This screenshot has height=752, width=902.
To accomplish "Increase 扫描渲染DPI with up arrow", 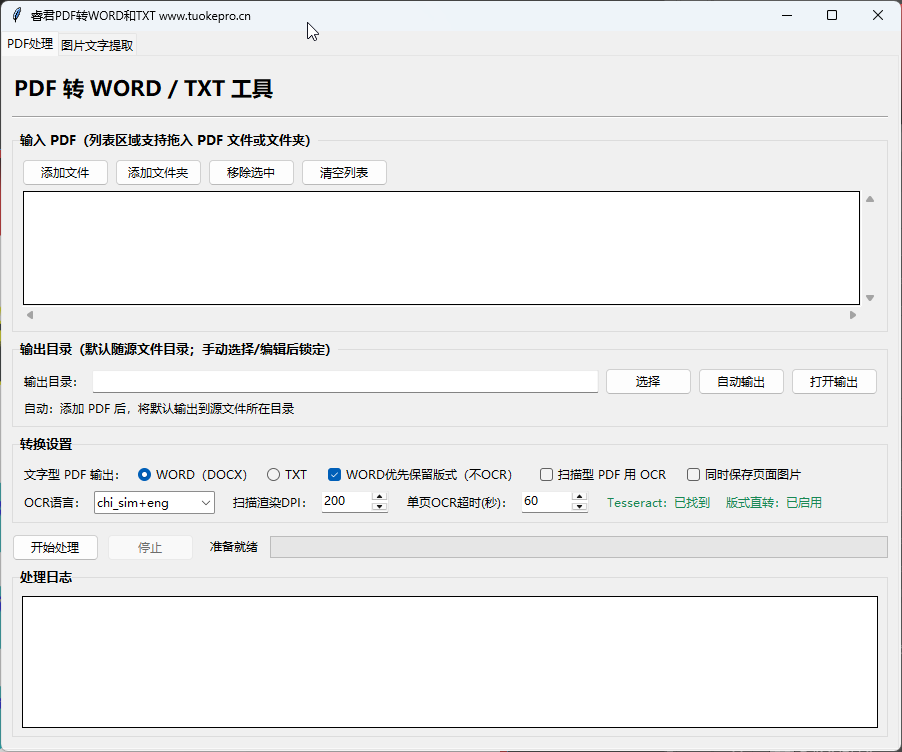I will (x=379, y=497).
